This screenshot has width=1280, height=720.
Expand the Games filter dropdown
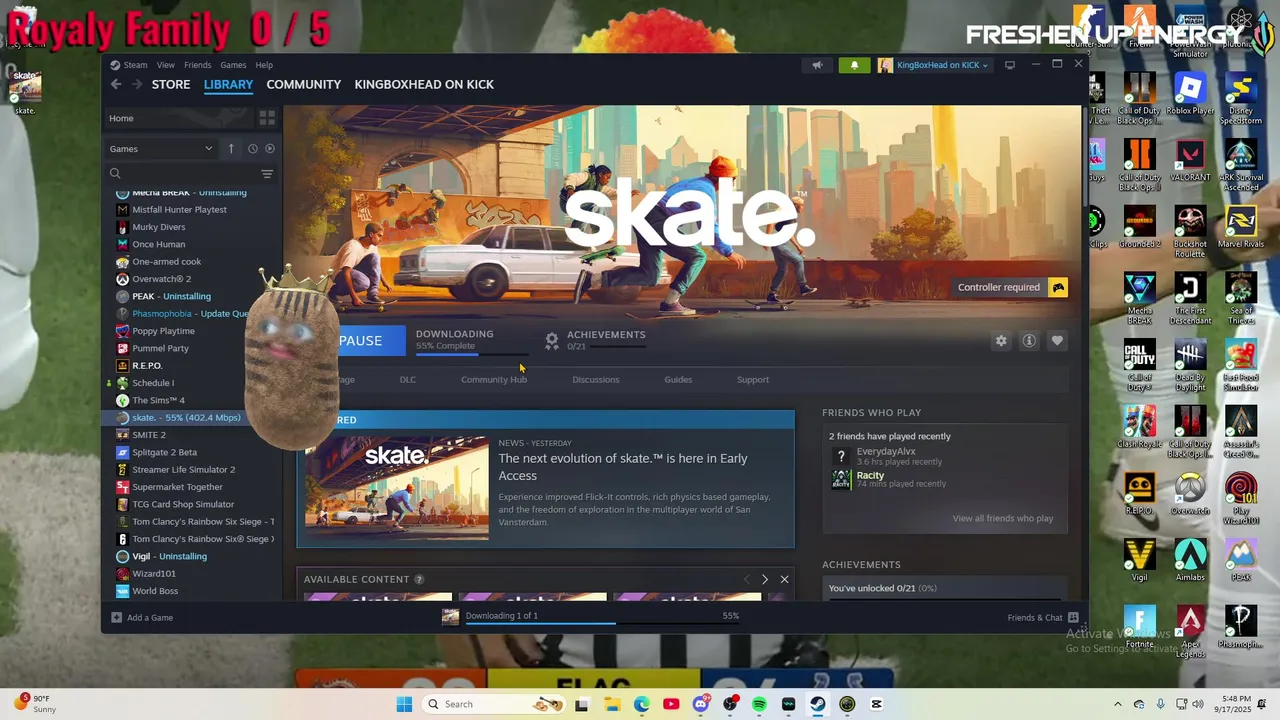tap(161, 148)
